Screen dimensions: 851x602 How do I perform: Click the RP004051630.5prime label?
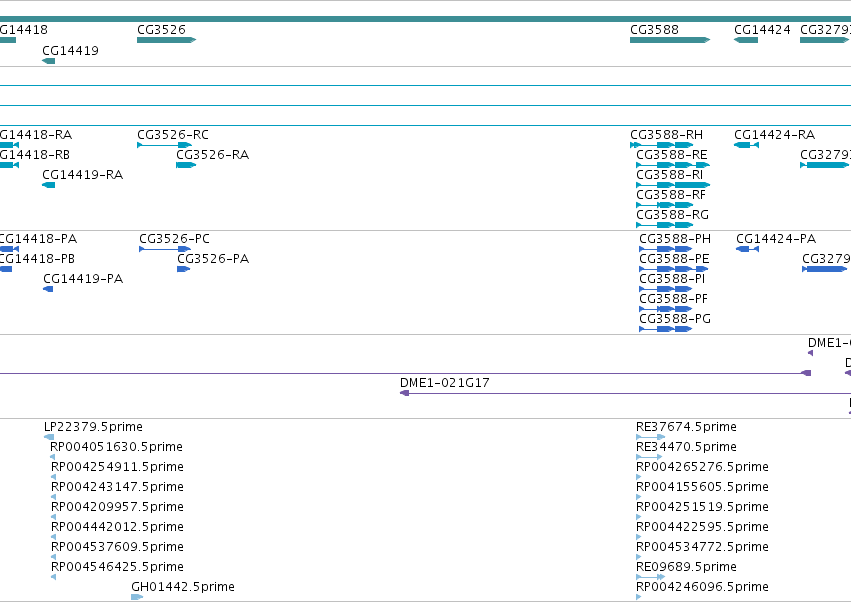[x=116, y=447]
